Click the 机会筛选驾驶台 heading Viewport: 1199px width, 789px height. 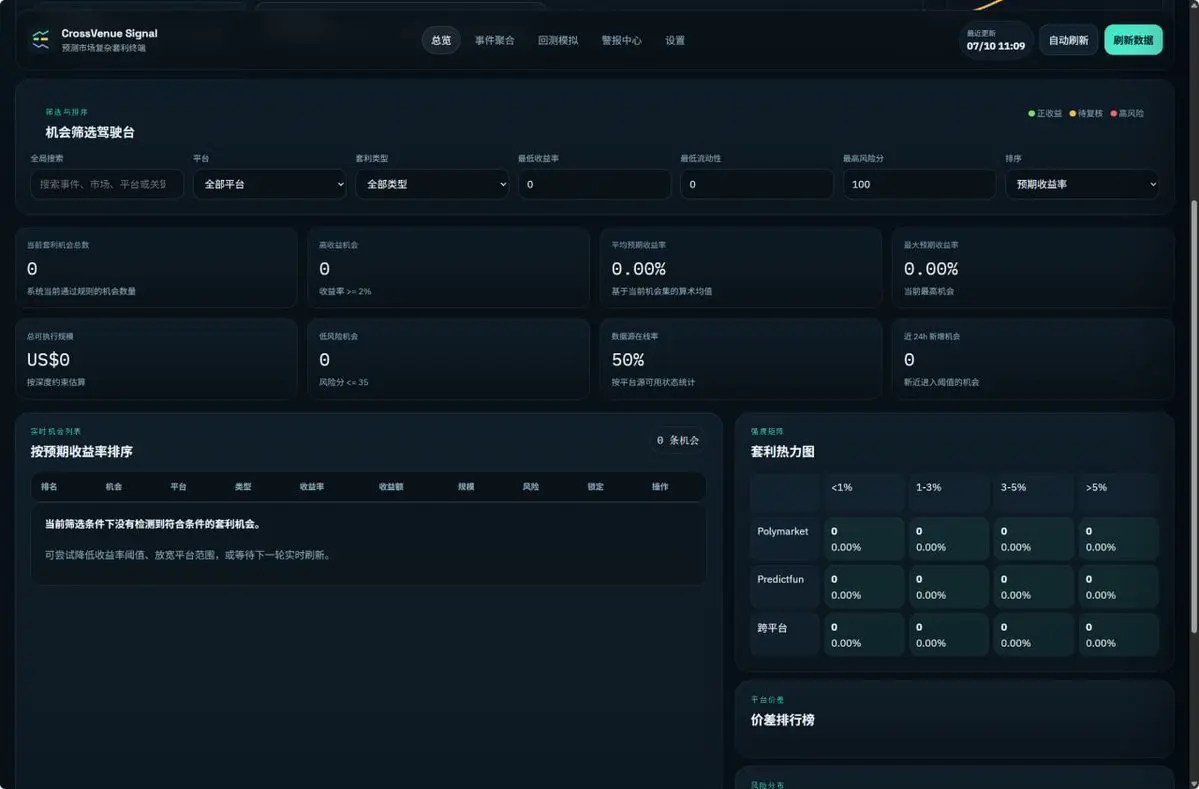89,132
